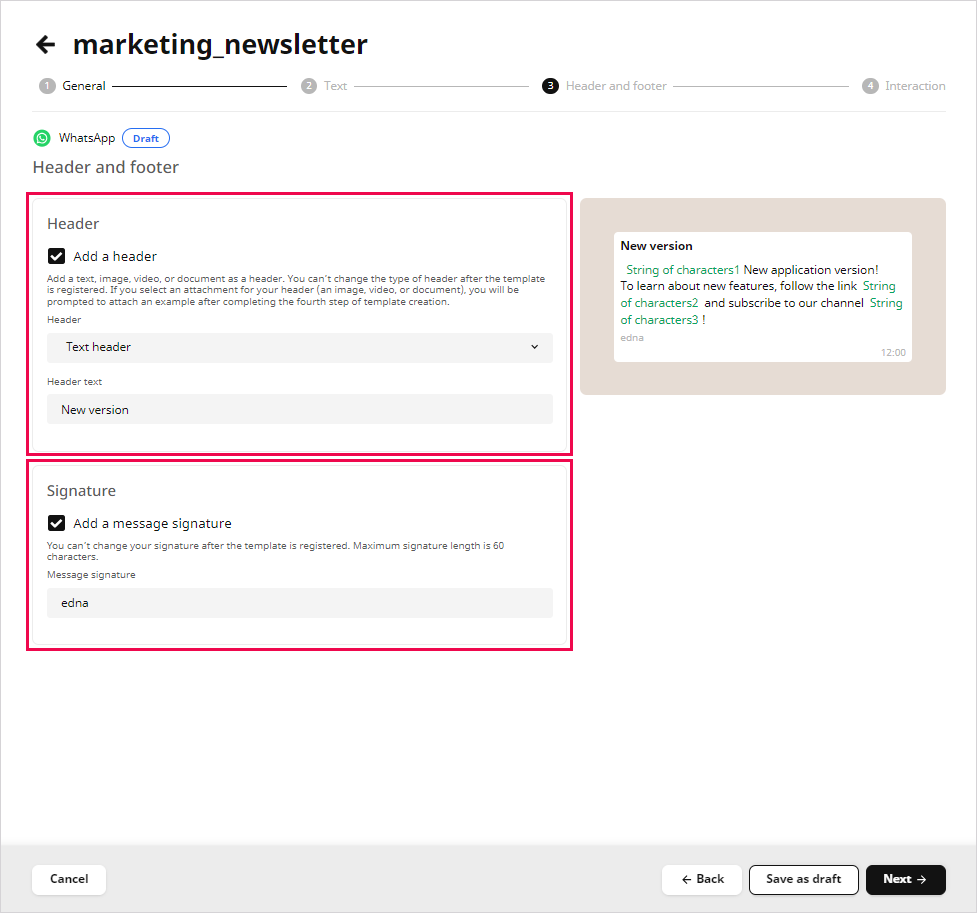Focus the Message signature input field
This screenshot has height=913, width=977.
299,603
